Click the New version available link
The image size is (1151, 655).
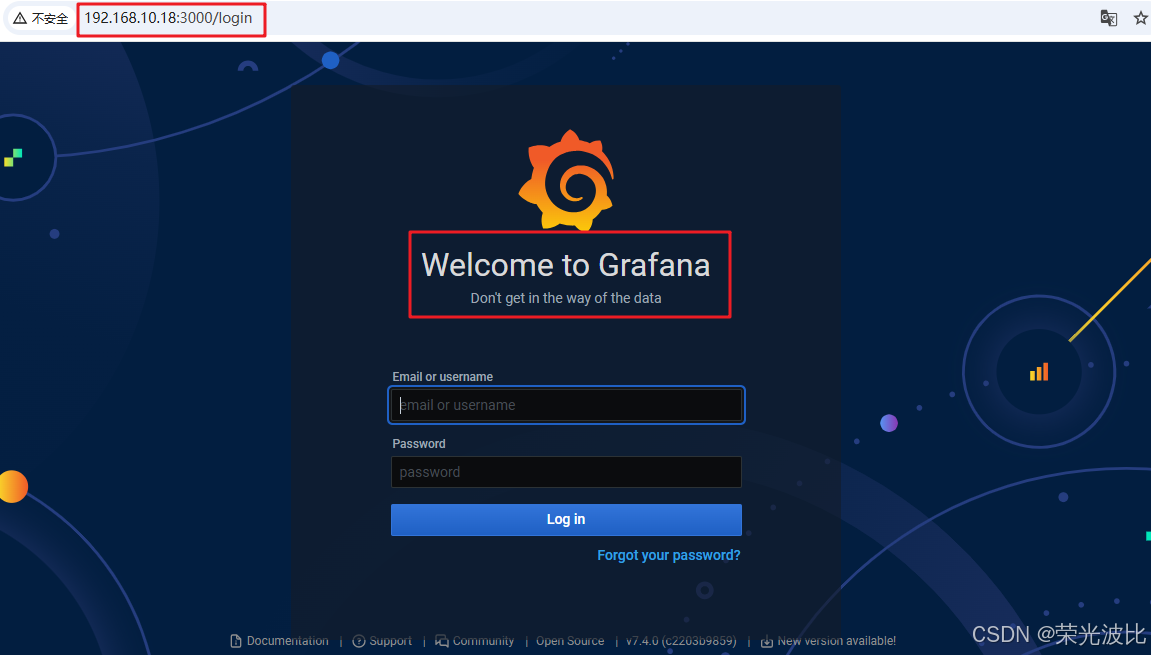837,641
